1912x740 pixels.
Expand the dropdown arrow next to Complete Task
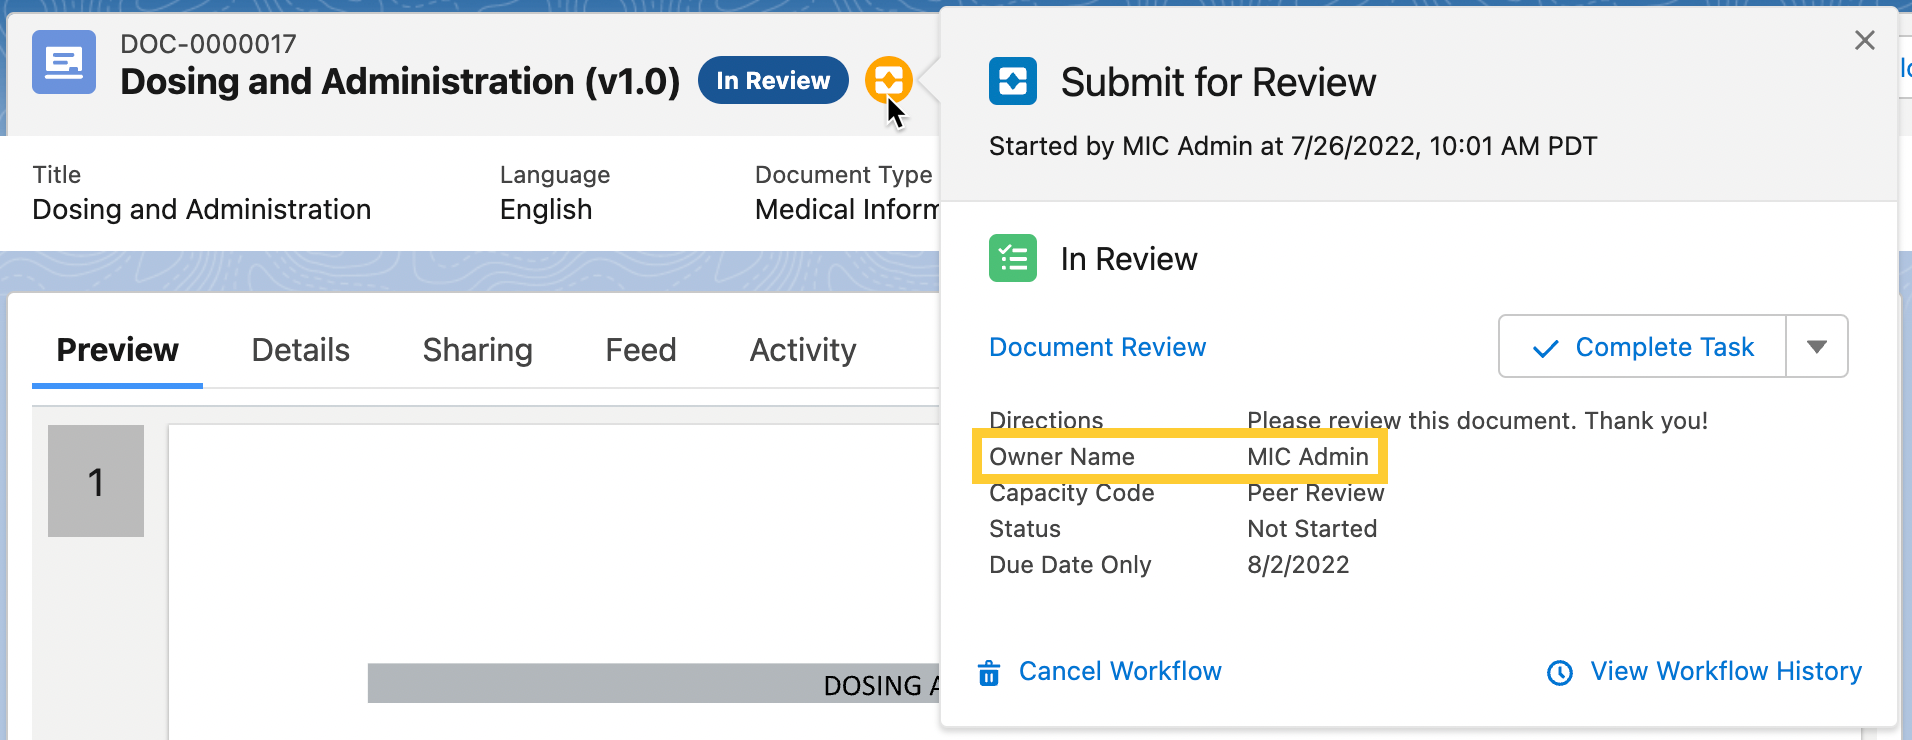[x=1816, y=347]
